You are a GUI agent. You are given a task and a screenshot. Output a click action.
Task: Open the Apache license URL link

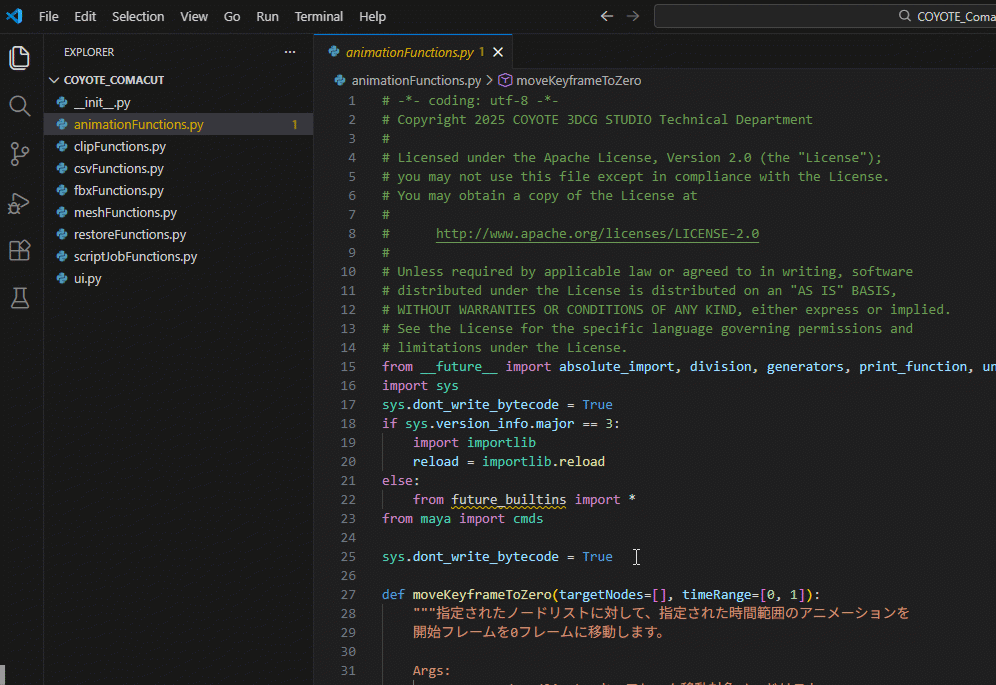point(597,234)
